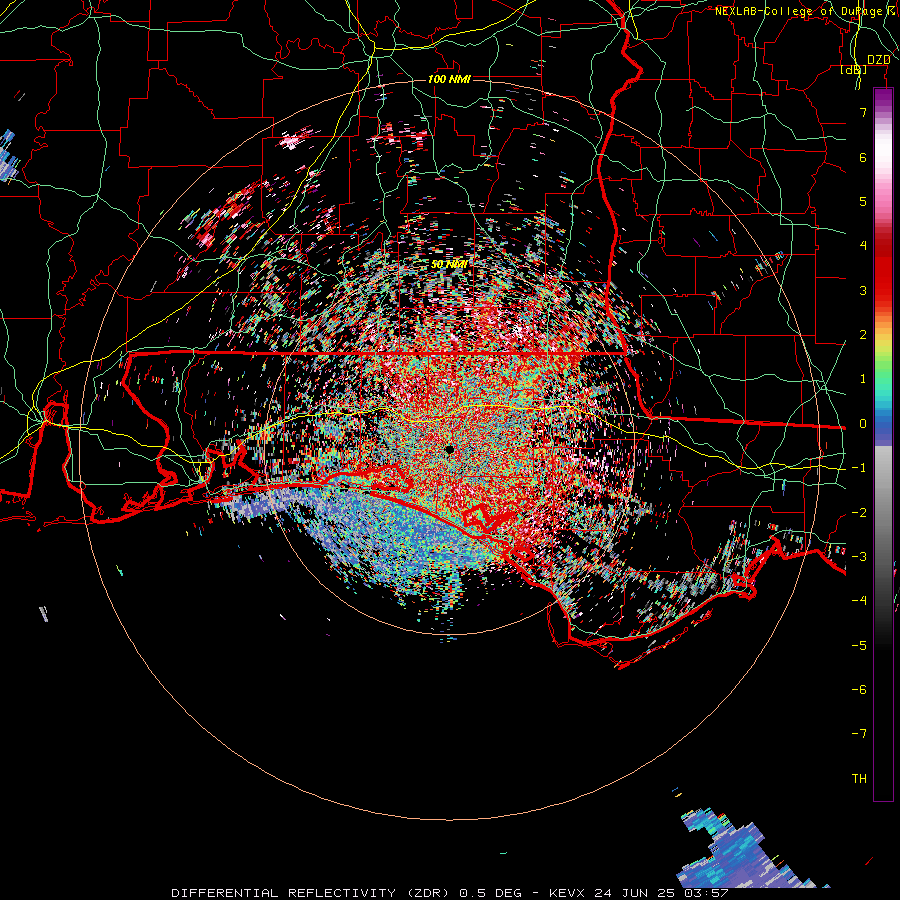Click the [dB] unit label
The image size is (900, 900).
coord(854,70)
